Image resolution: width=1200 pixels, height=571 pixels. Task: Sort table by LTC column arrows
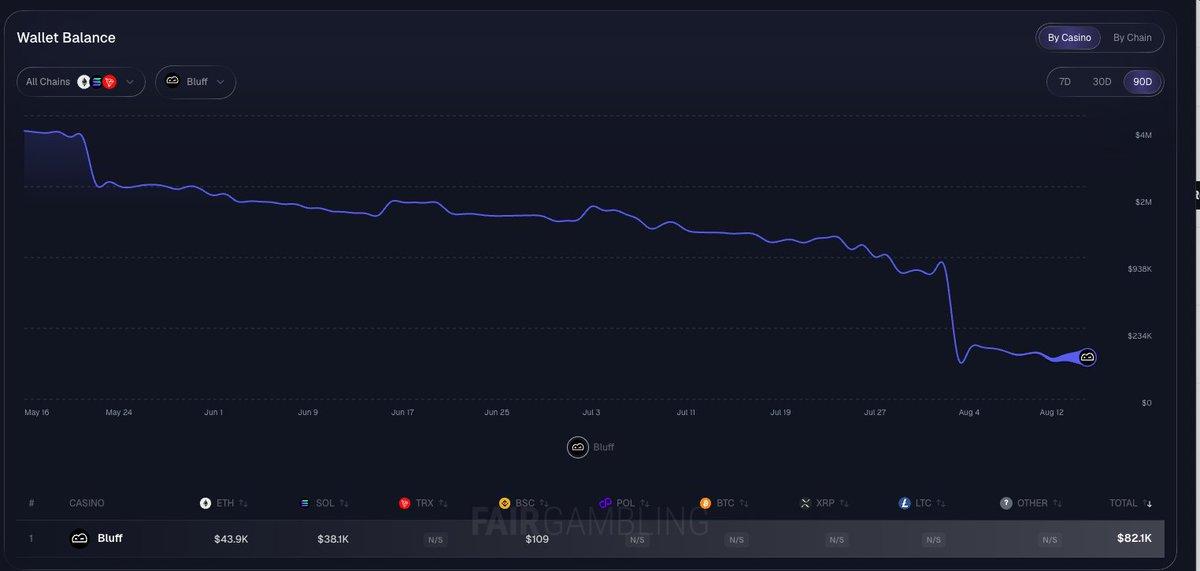[x=942, y=503]
